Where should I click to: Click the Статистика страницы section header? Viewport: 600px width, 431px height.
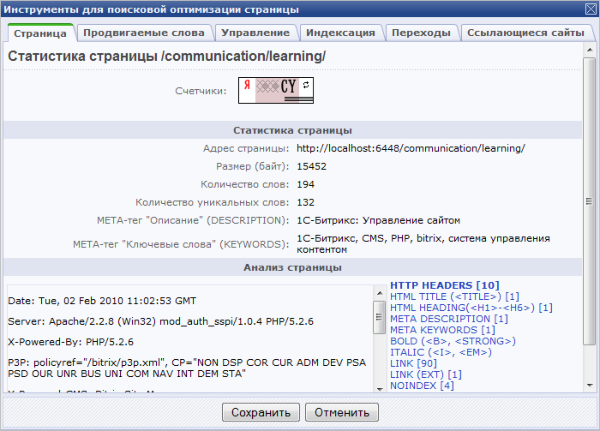click(x=293, y=130)
